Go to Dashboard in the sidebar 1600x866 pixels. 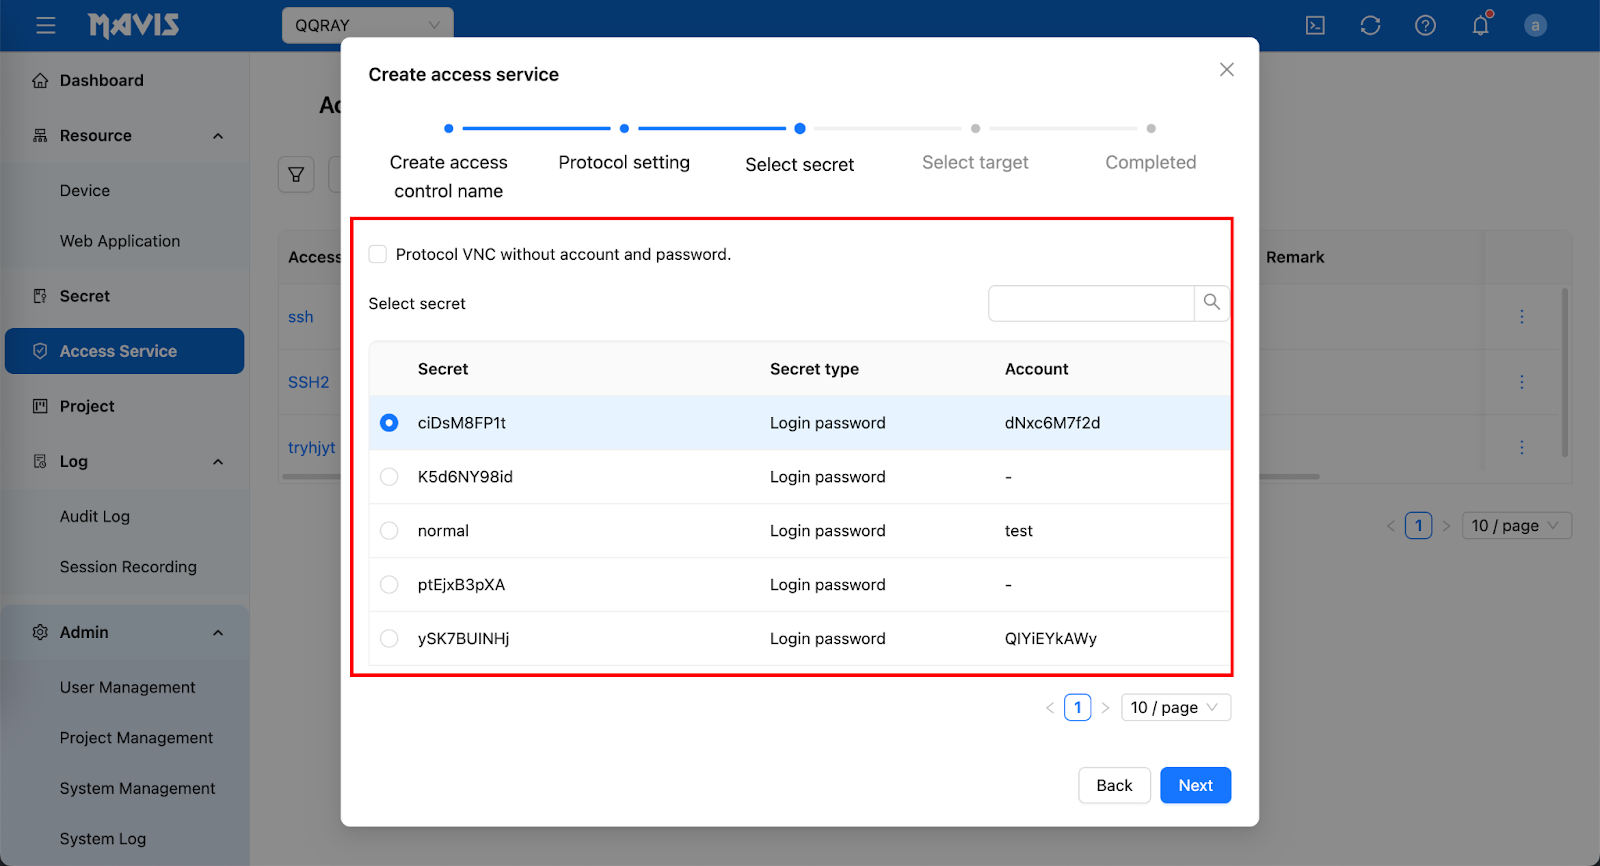pos(101,81)
